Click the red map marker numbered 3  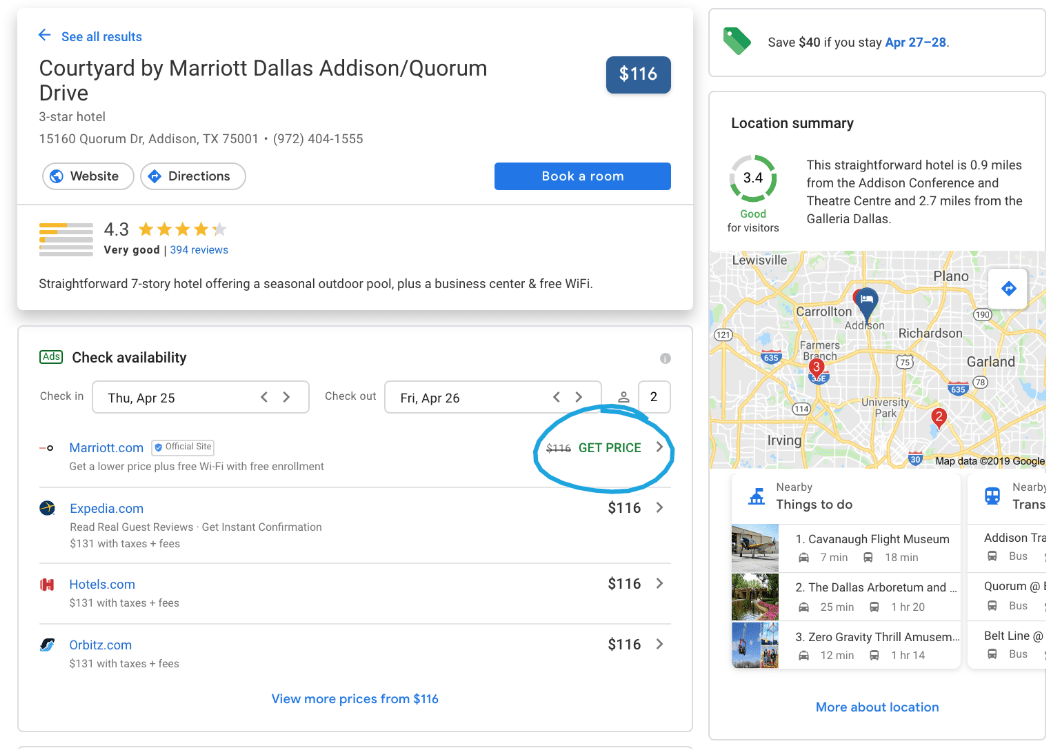pos(816,368)
